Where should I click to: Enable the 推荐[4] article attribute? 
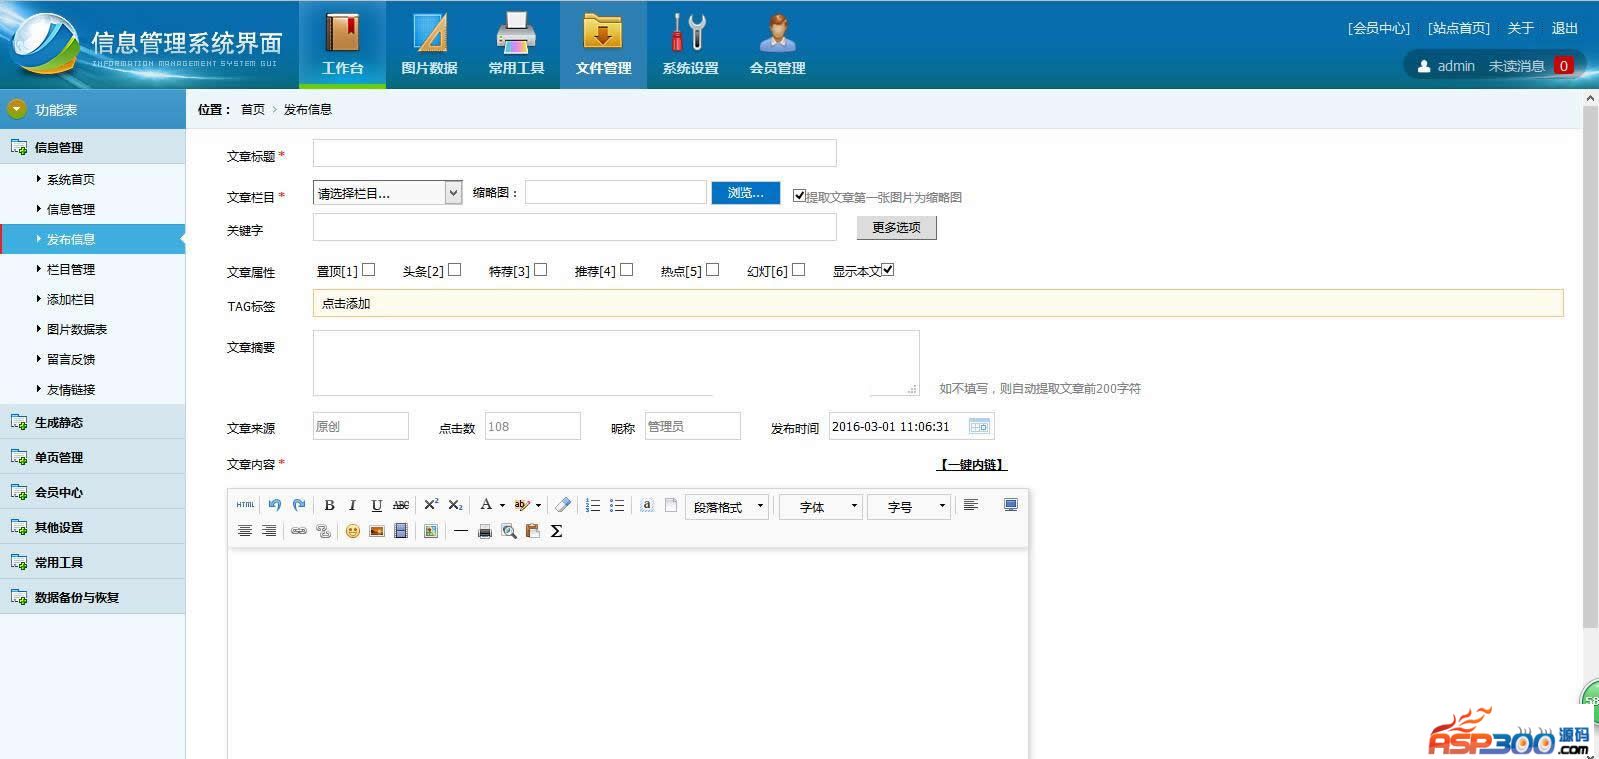coord(627,270)
